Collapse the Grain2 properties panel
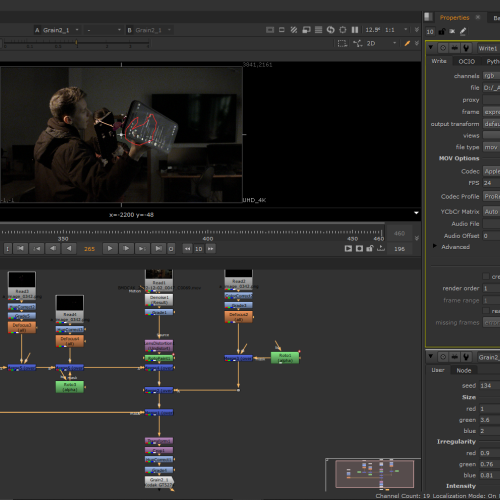500x500 pixels. pos(431,357)
